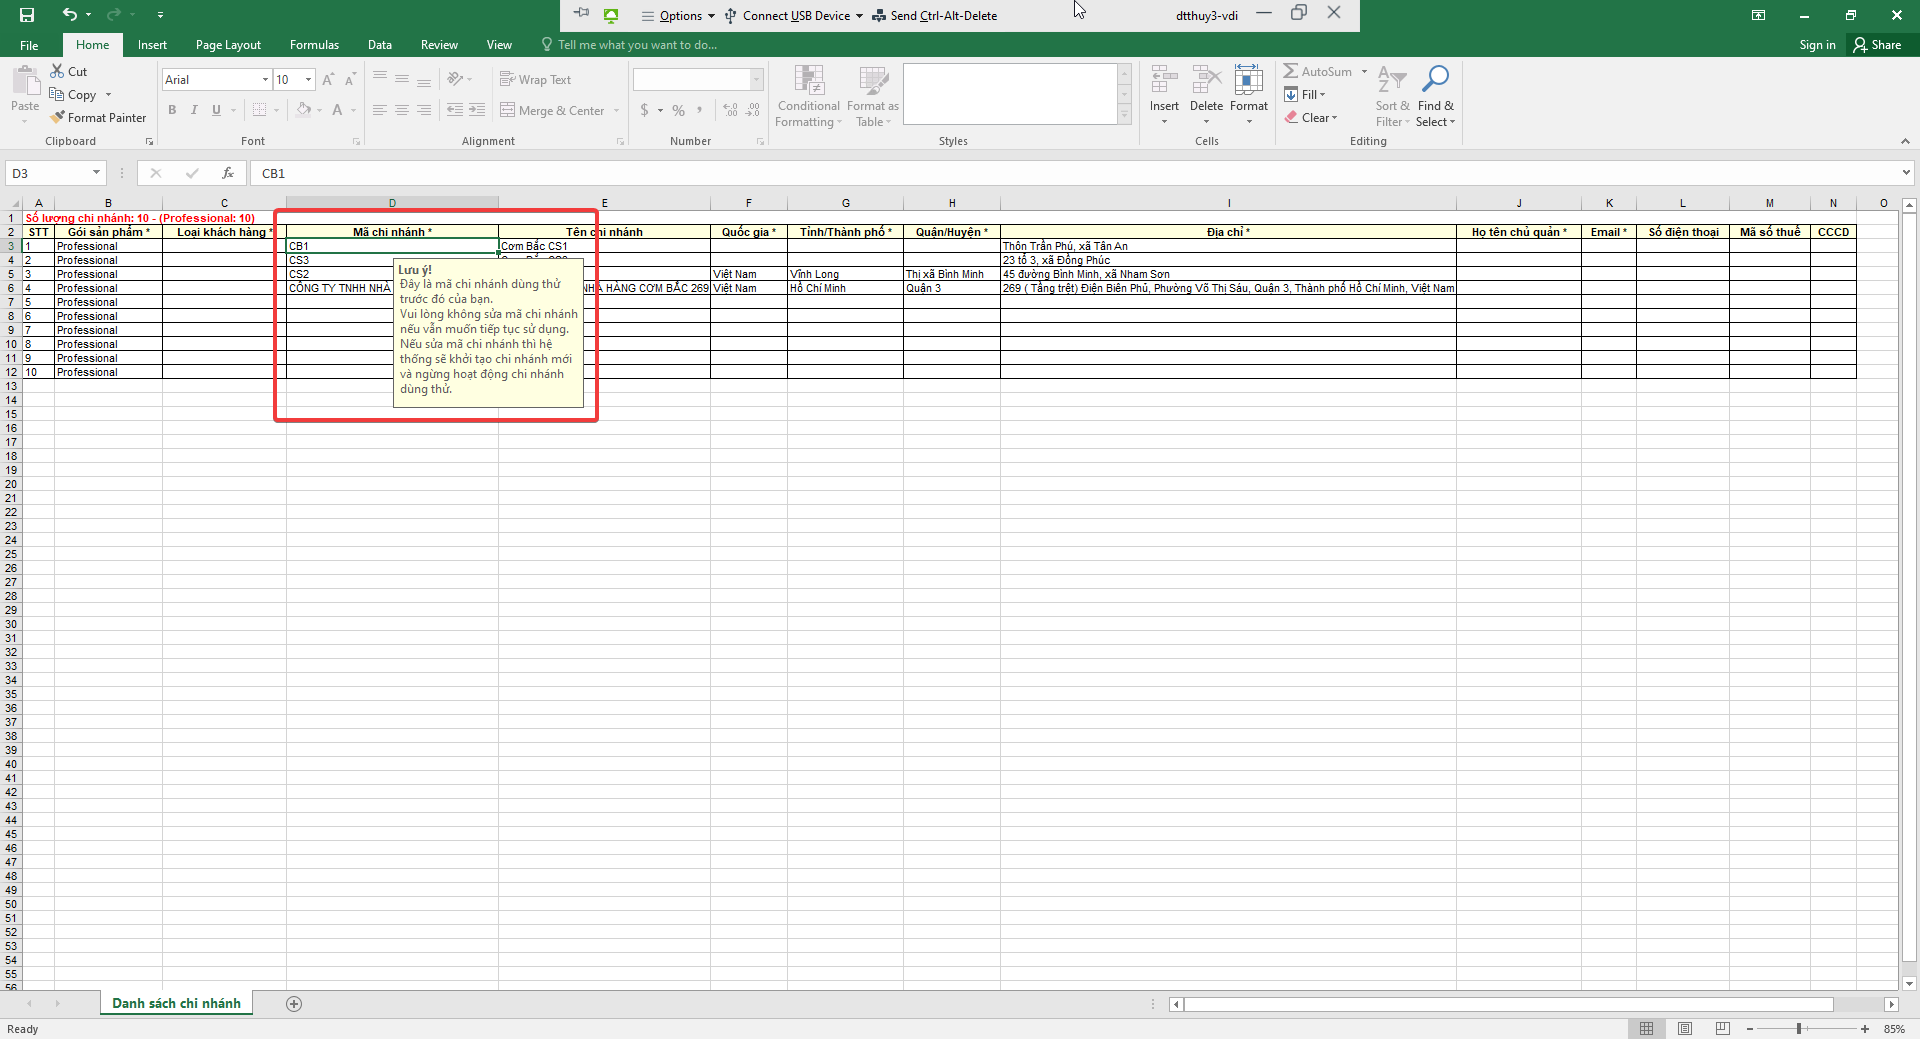Viewport: 1920px width, 1039px height.
Task: Decrease font size with the small A icon
Action: [350, 80]
